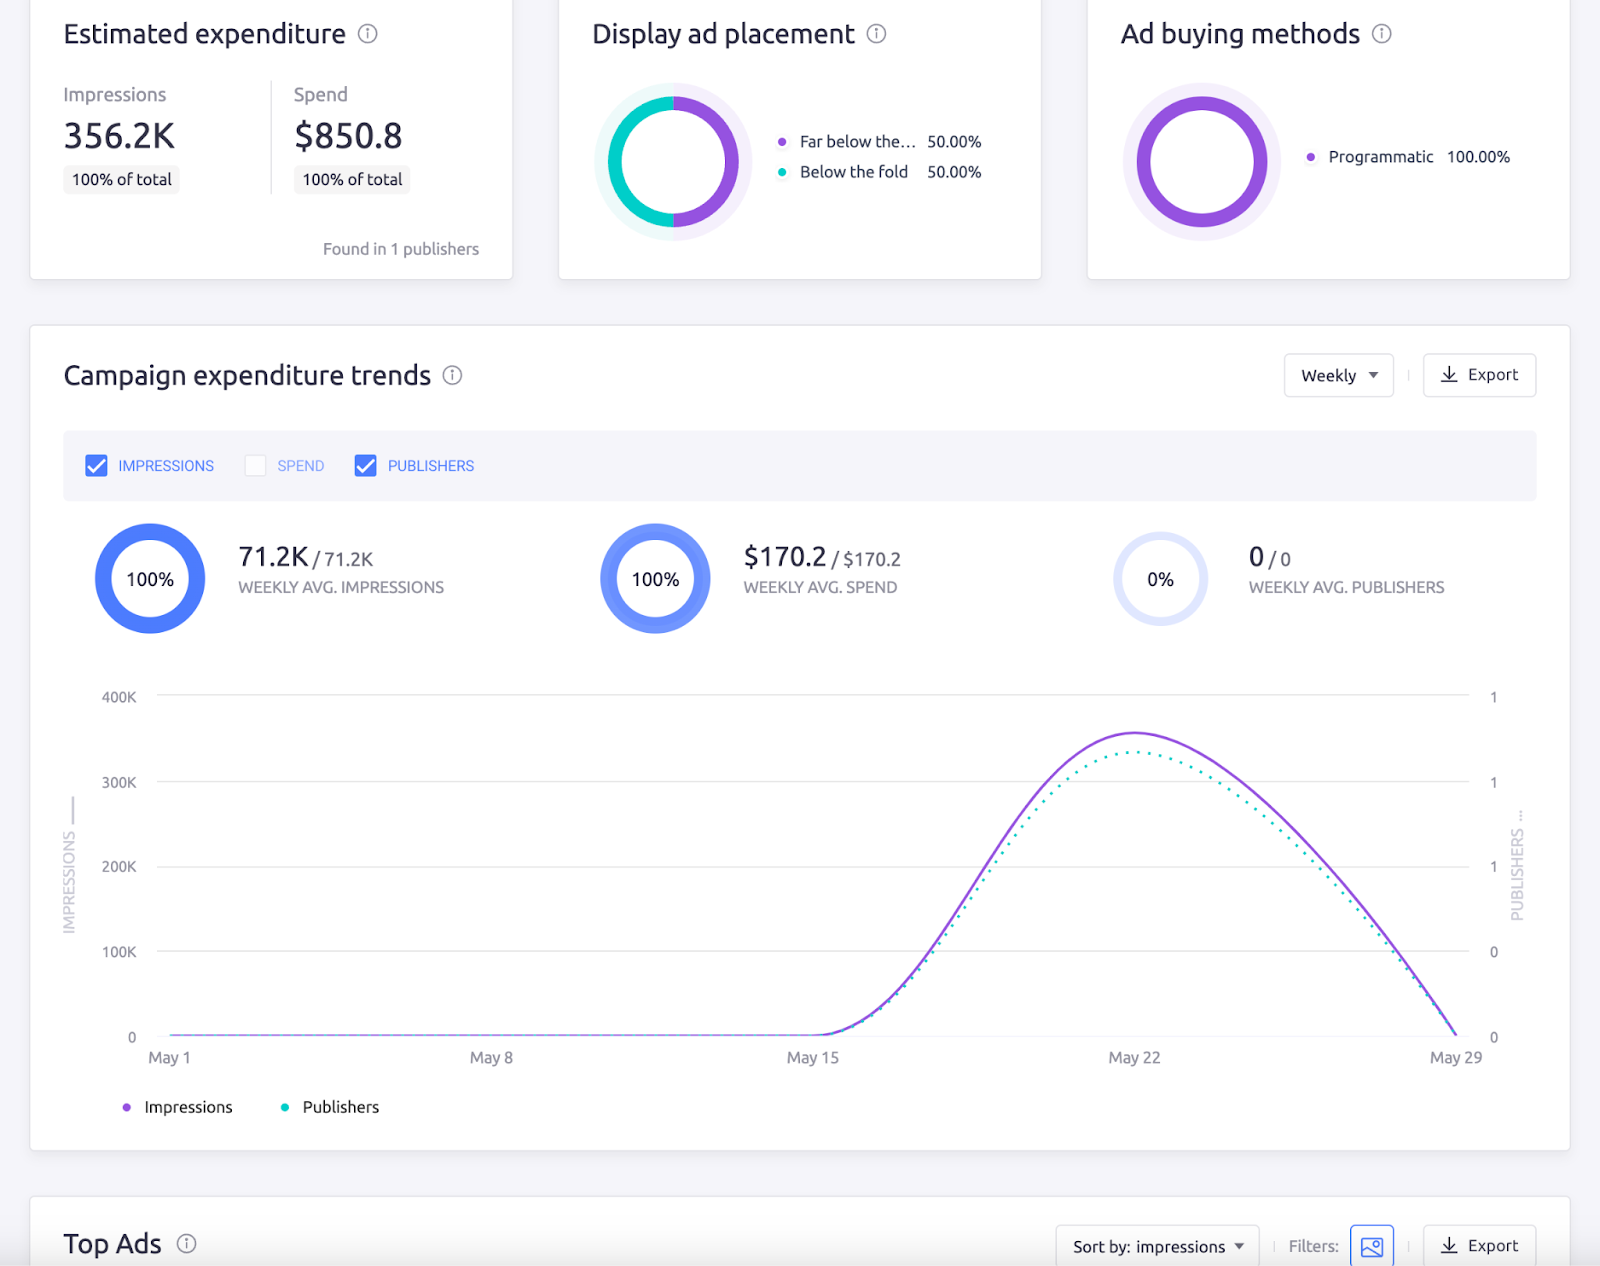Uncheck the PUBLISHERS checkbox
Image resolution: width=1600 pixels, height=1266 pixels.
click(x=365, y=466)
